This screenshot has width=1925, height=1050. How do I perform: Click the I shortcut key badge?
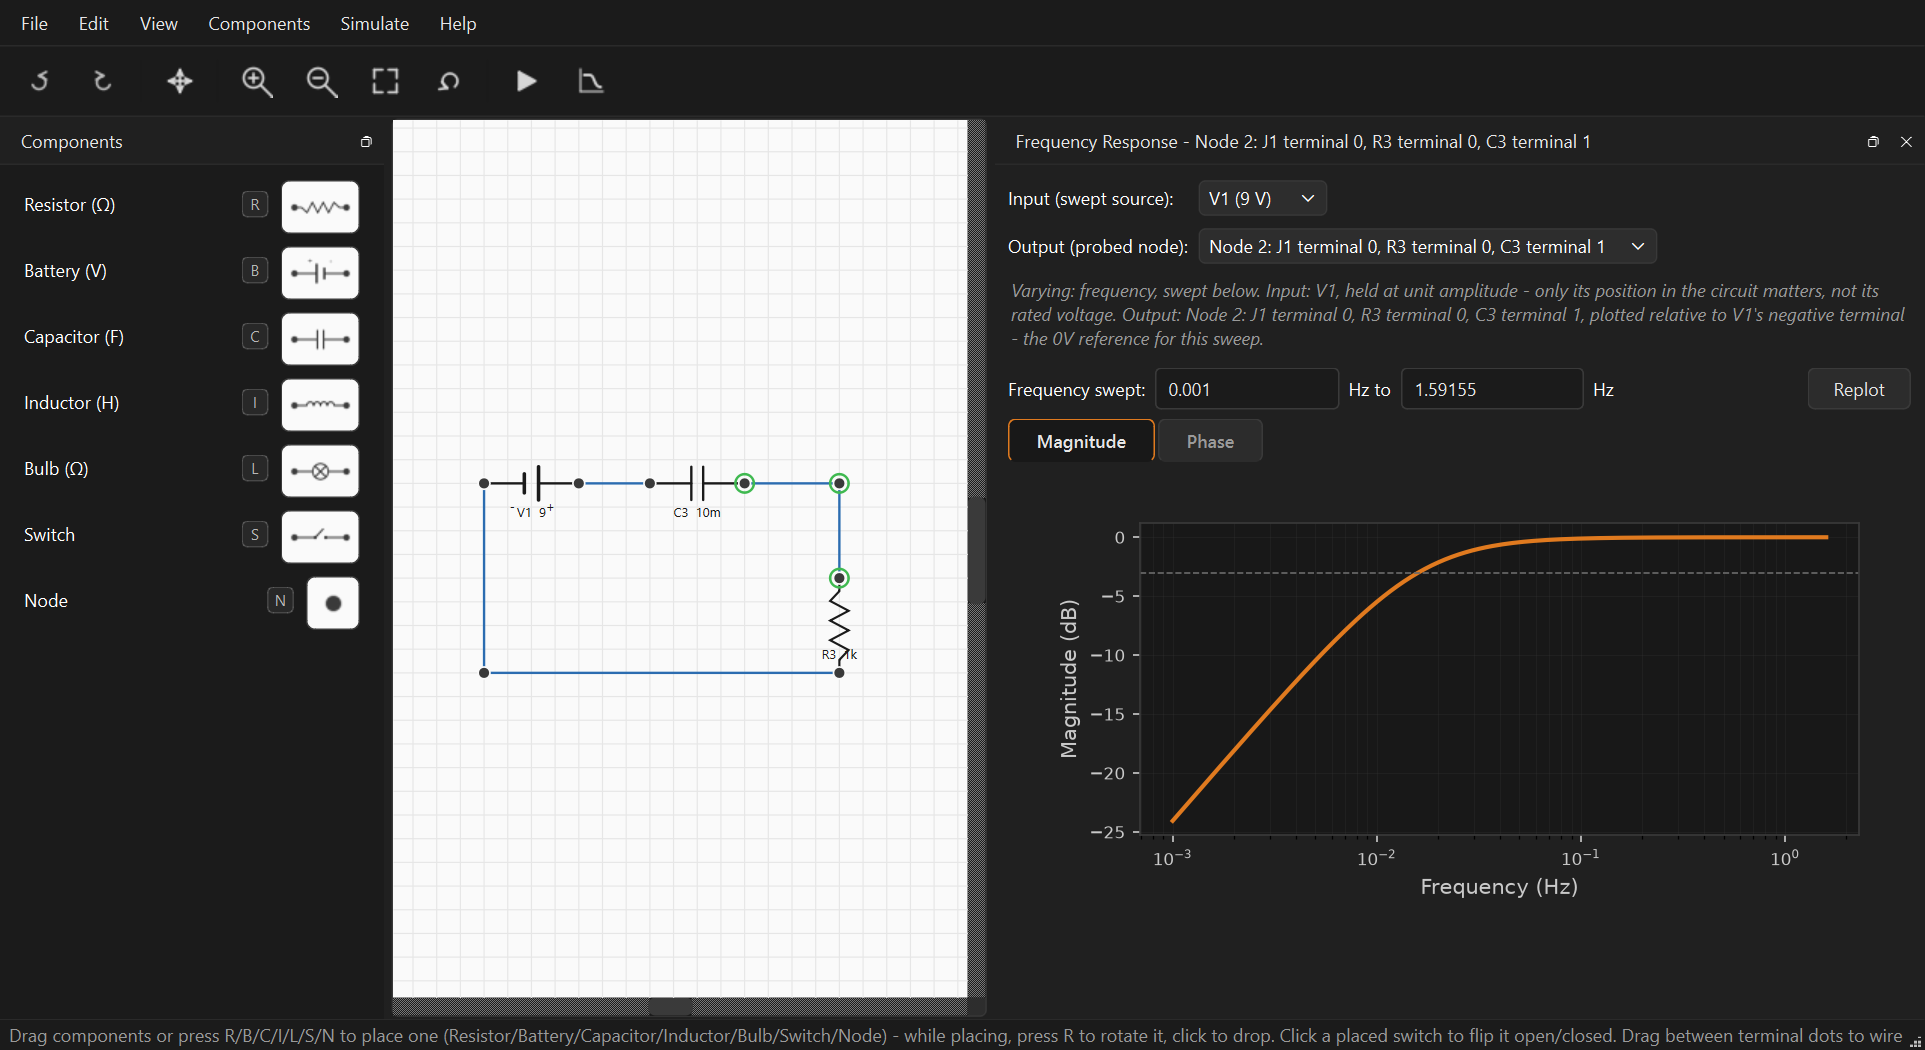coord(255,403)
